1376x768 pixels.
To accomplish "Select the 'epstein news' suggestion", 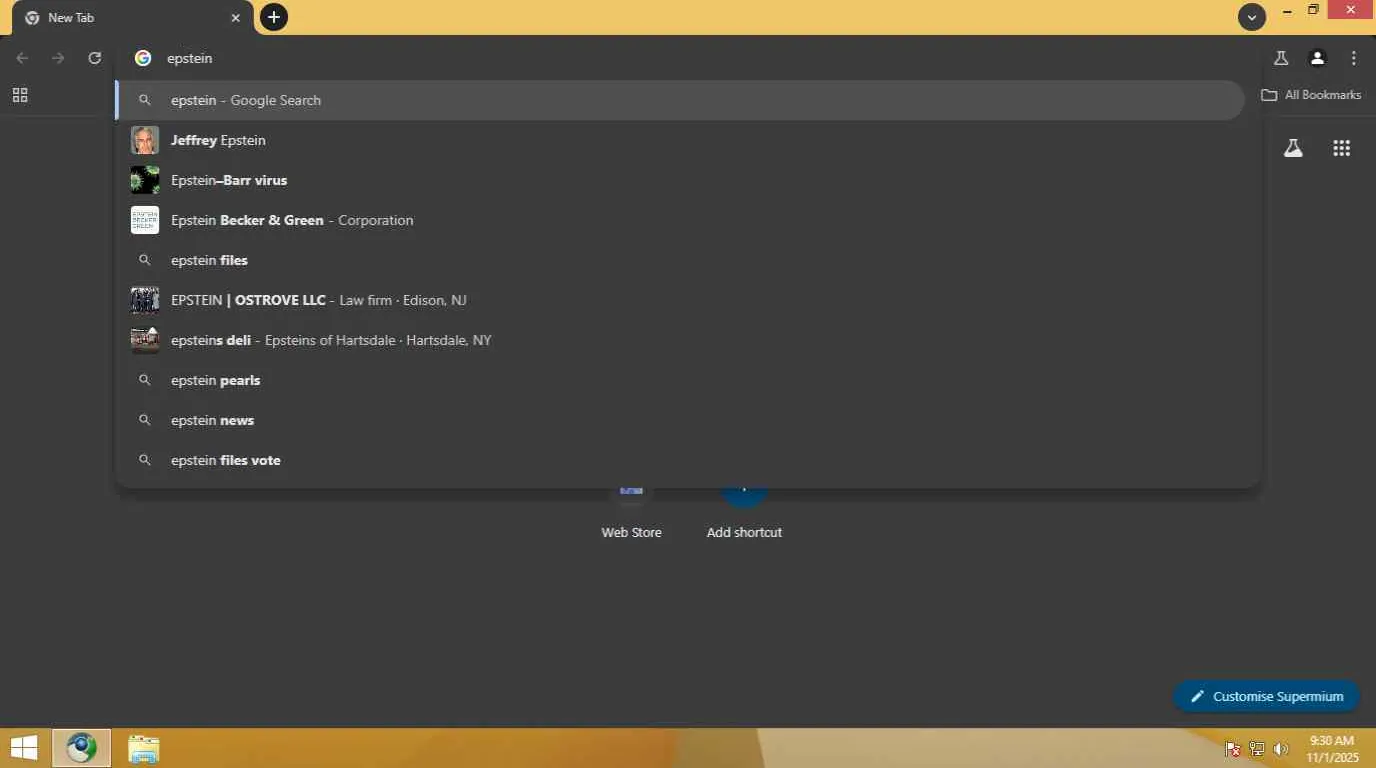I will (680, 420).
